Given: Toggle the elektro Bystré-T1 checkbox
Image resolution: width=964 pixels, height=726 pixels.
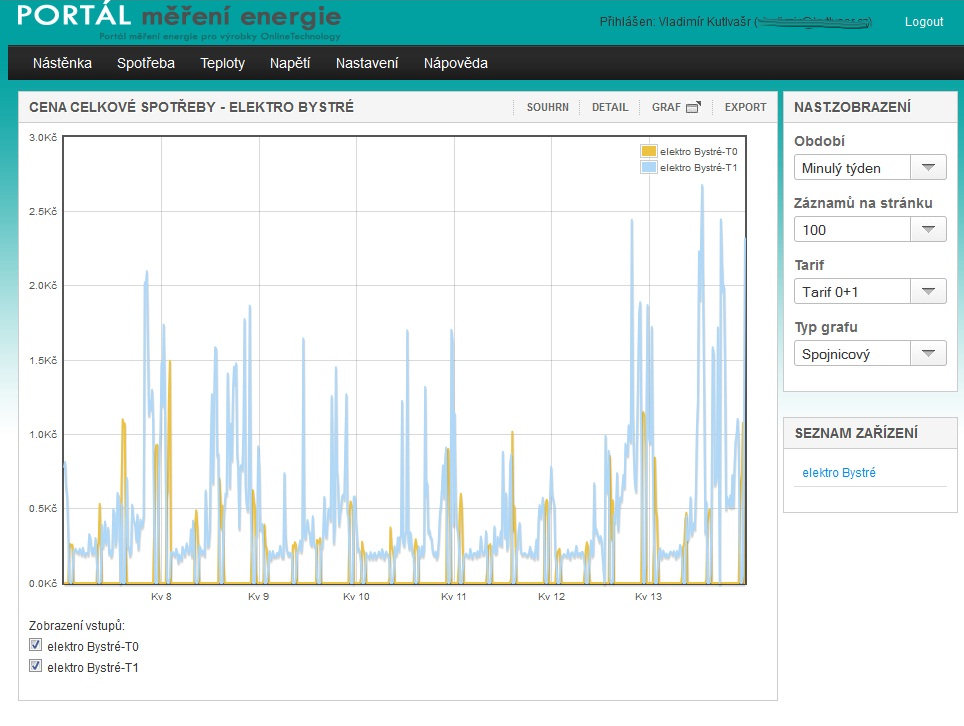Looking at the screenshot, I should click(36, 666).
